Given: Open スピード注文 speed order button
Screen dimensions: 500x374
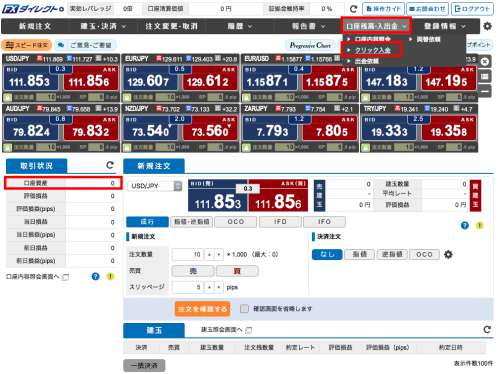Looking at the screenshot, I should [x=26, y=45].
